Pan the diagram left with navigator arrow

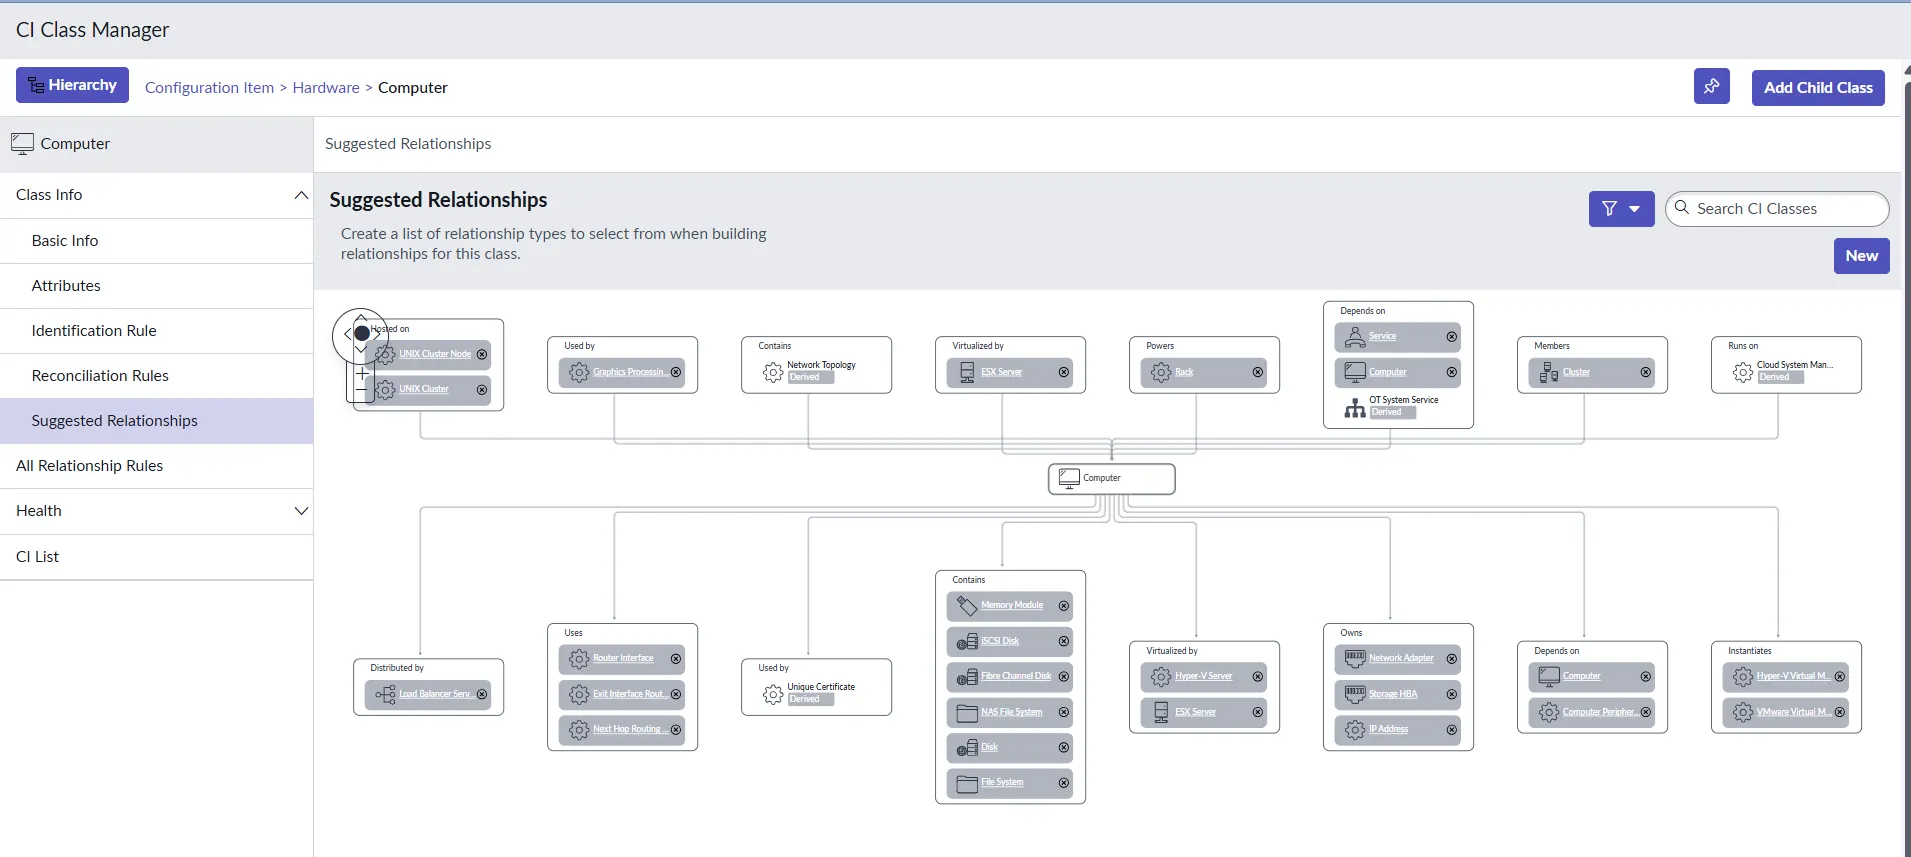[x=346, y=334]
